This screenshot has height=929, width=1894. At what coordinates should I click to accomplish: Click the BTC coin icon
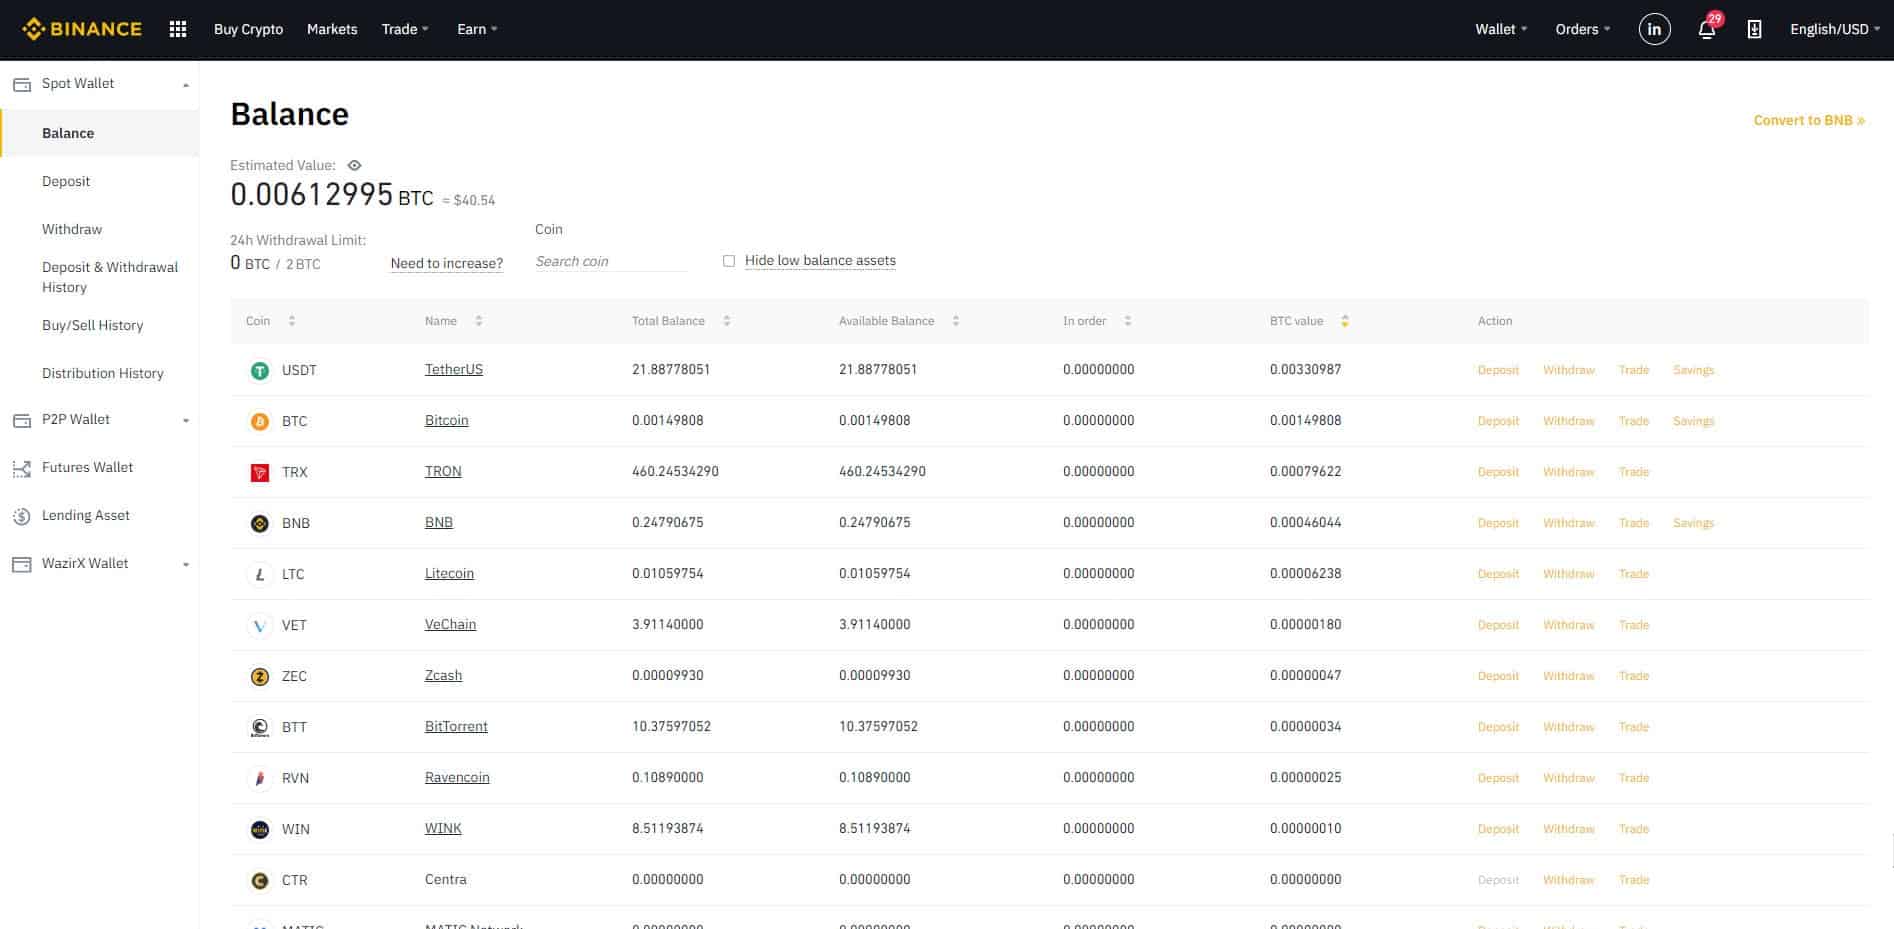click(260, 422)
